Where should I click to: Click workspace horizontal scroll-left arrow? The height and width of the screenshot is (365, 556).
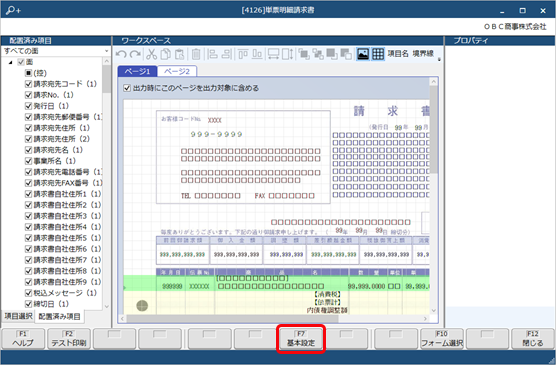(122, 319)
